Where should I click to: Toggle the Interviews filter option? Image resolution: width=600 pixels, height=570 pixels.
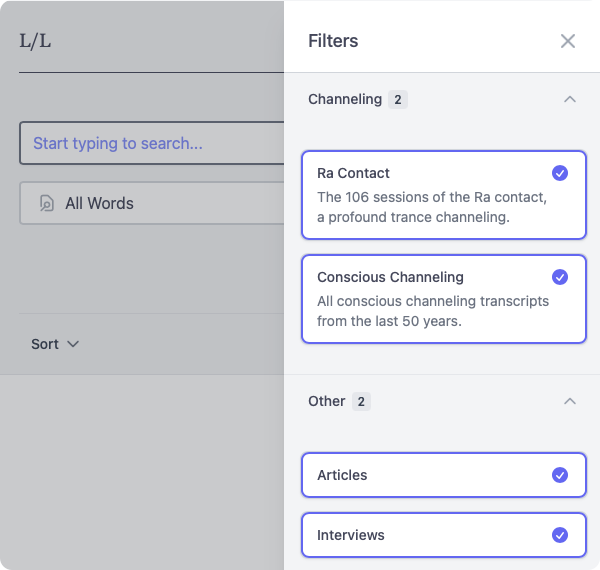[x=443, y=535]
